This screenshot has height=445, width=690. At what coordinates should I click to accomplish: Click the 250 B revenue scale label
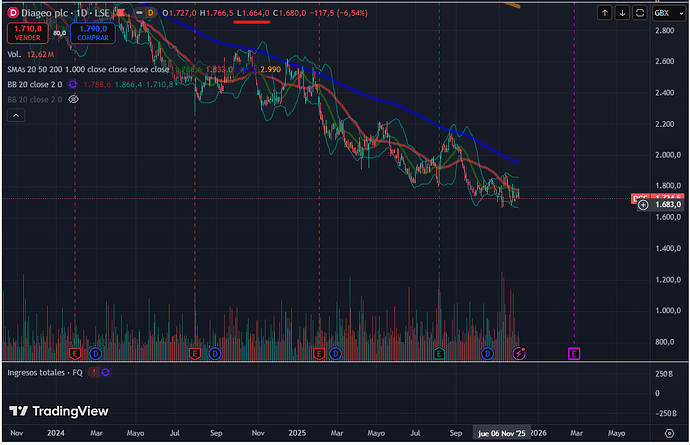tap(664, 374)
